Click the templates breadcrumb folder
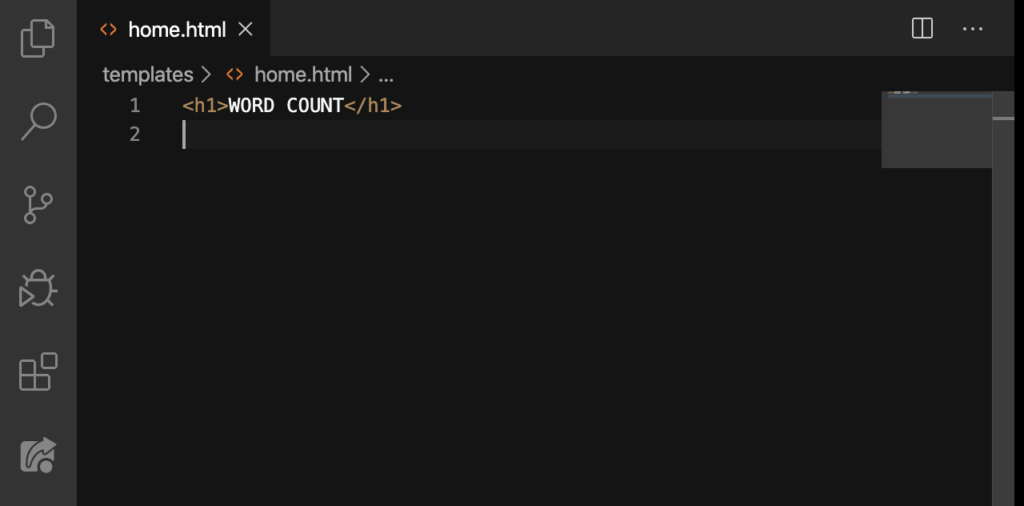Viewport: 1024px width, 506px height. pyautogui.click(x=148, y=74)
